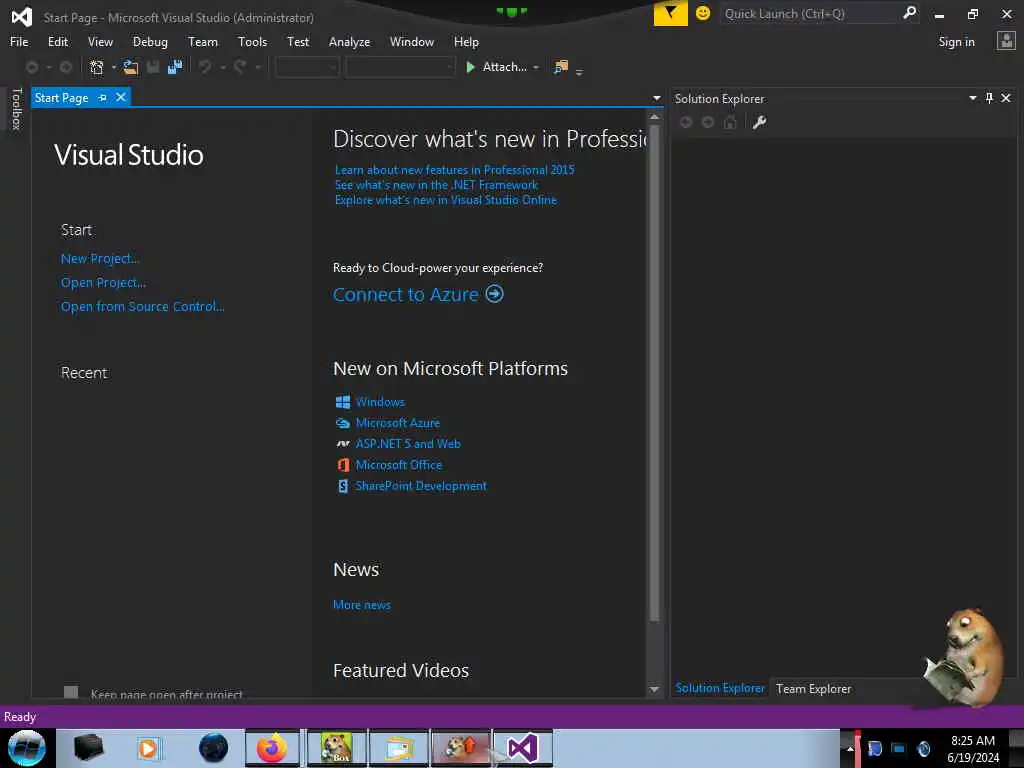Open the Redo history dropdown arrow
This screenshot has height=768, width=1024.
pos(257,67)
